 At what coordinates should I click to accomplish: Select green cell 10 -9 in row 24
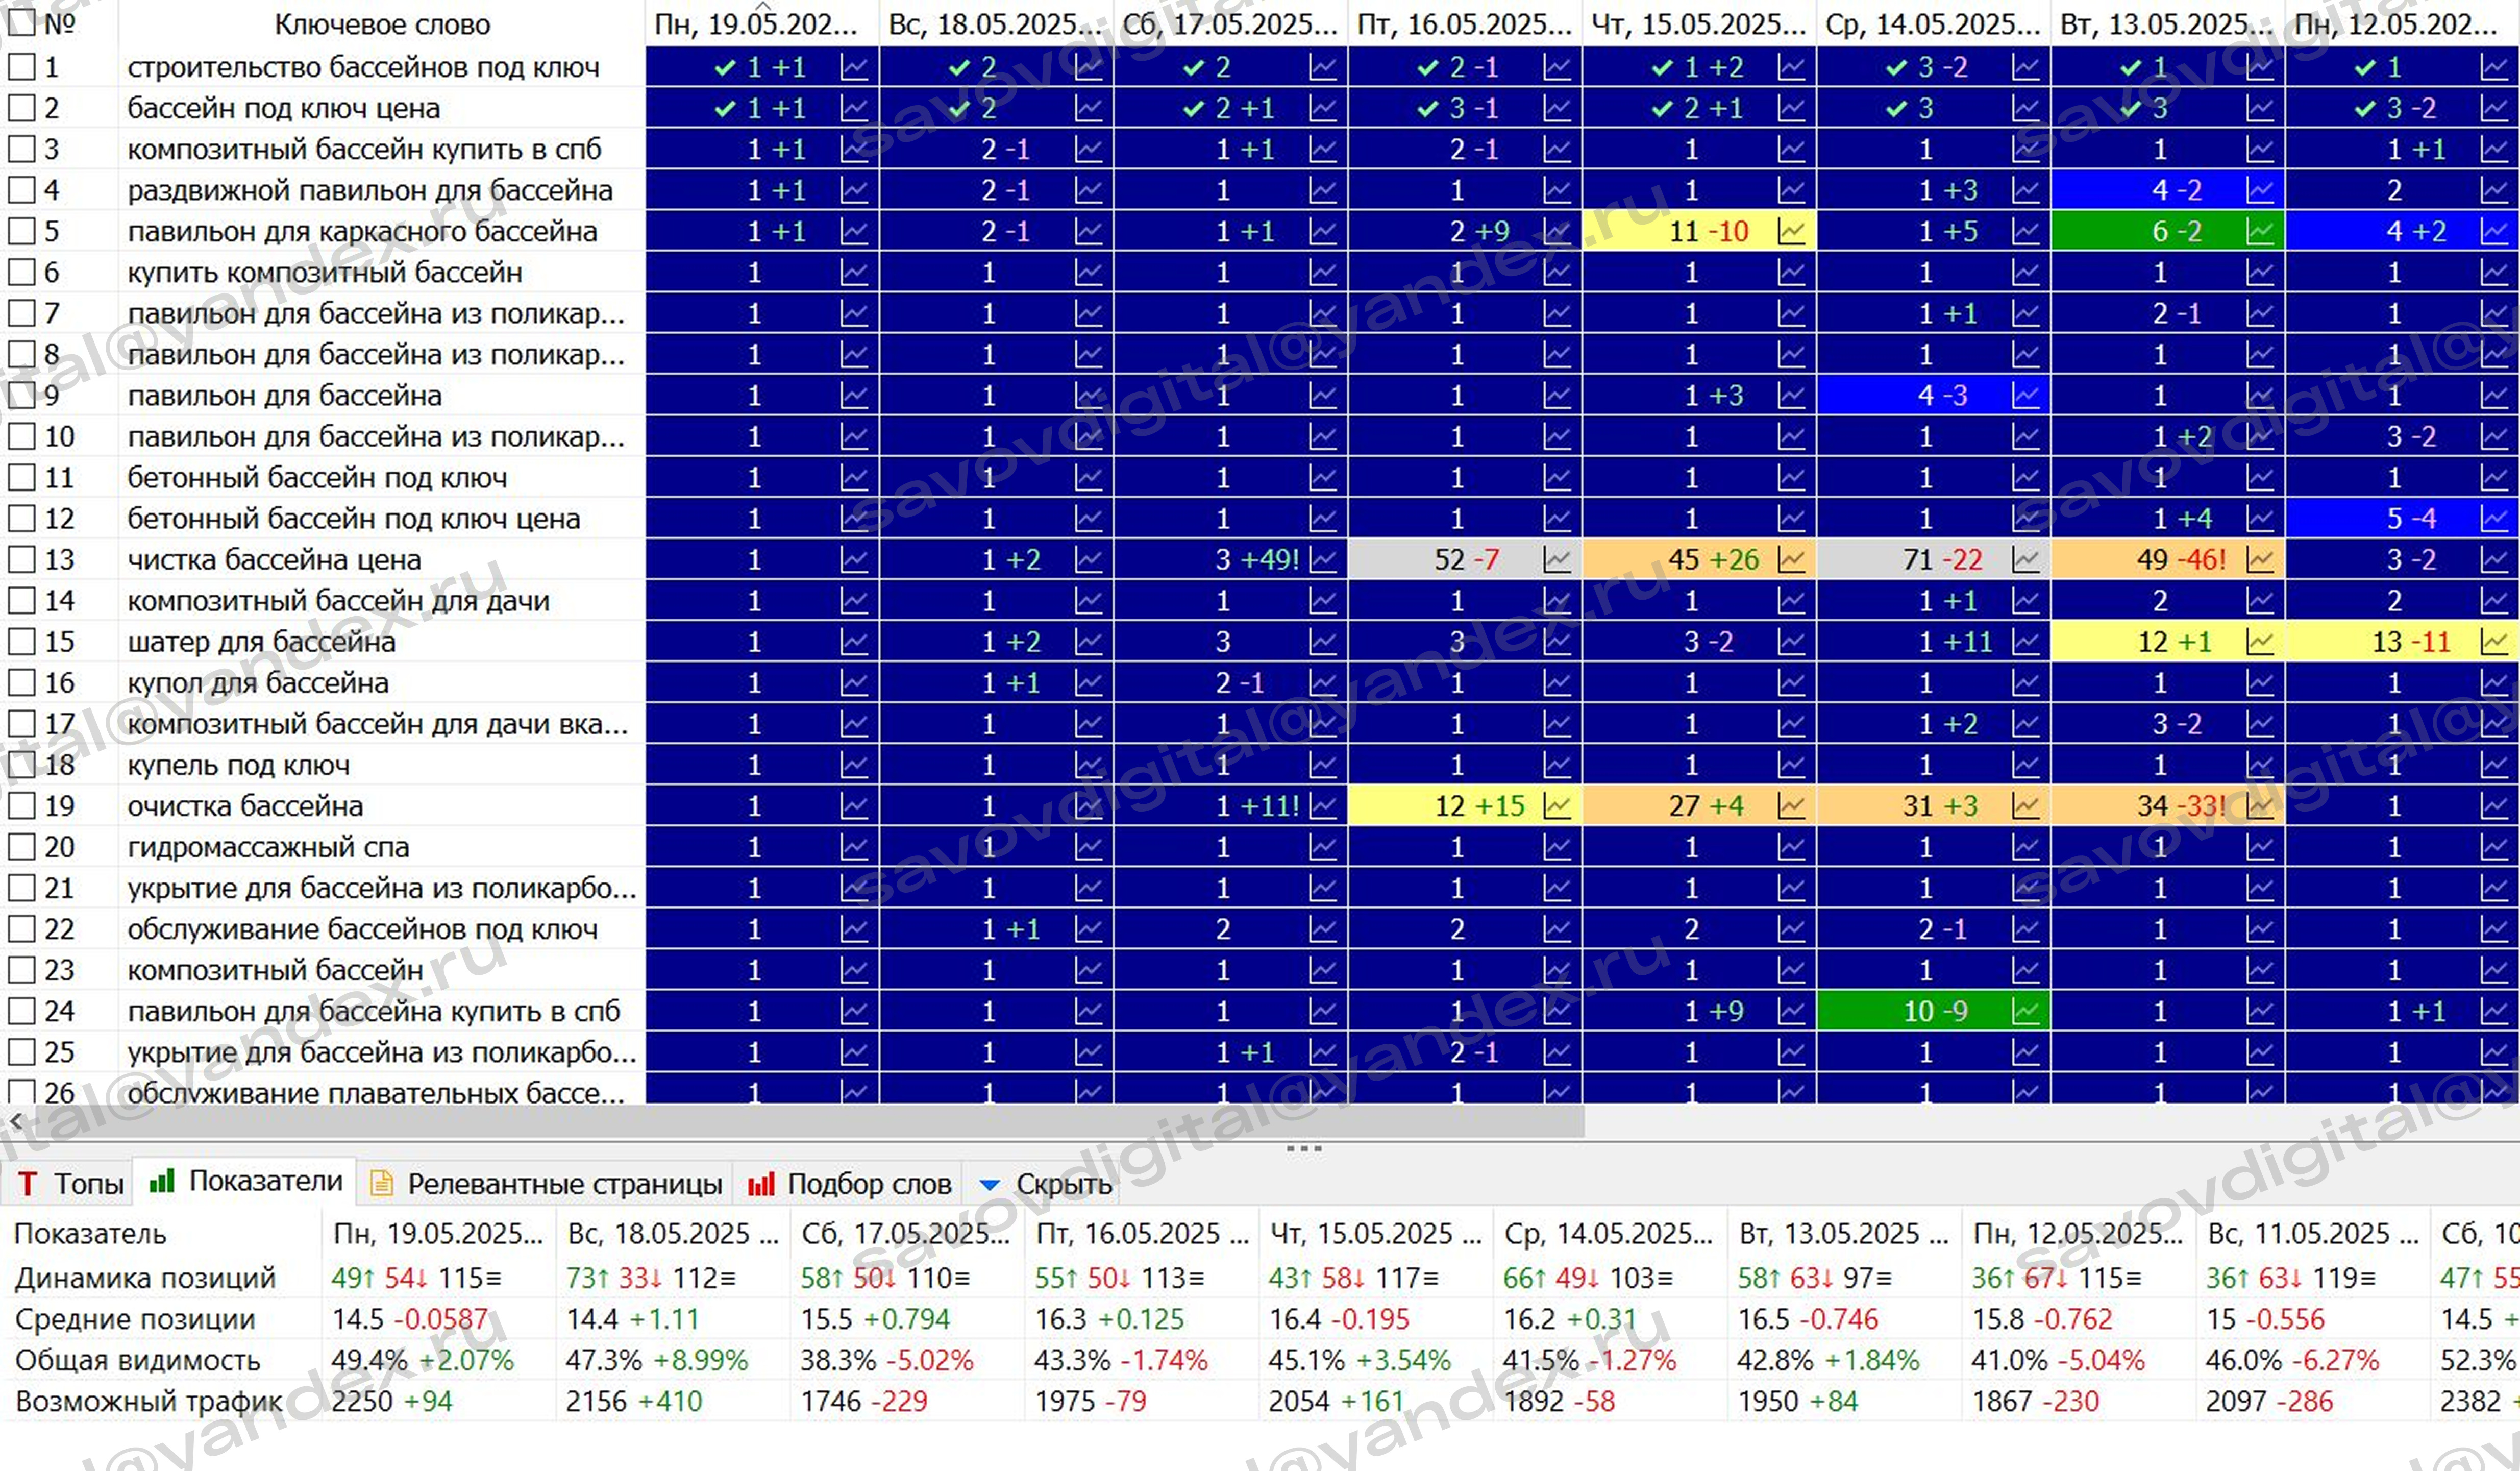[x=1933, y=1011]
